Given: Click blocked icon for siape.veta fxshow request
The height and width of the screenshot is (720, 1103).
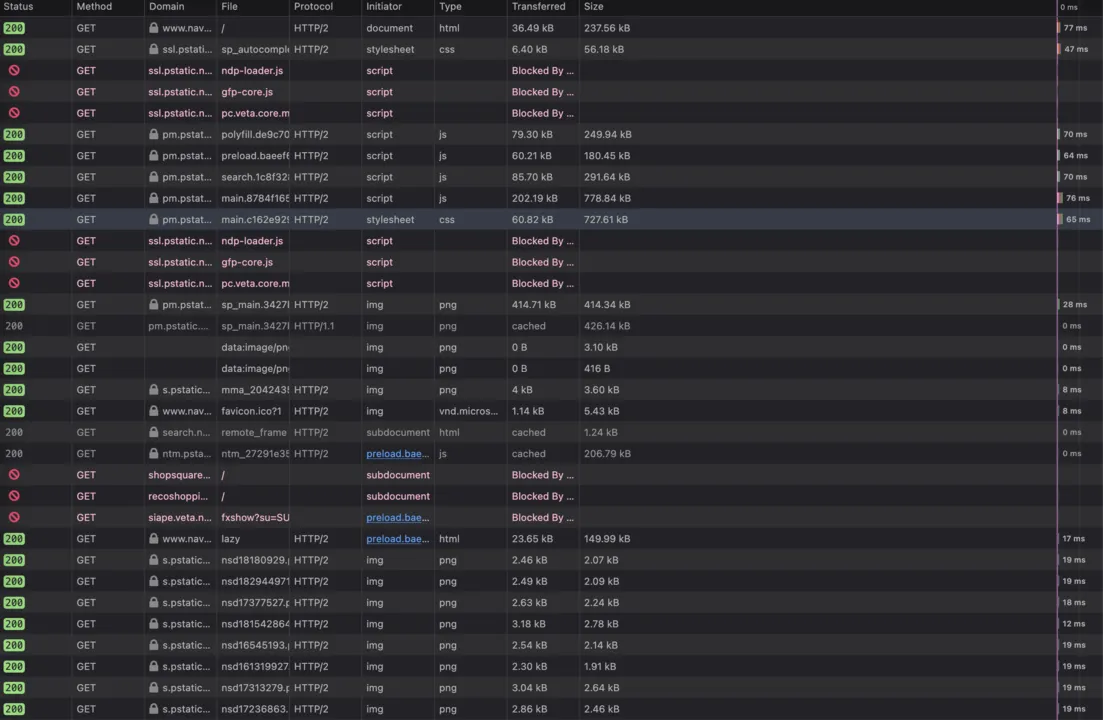Looking at the screenshot, I should pos(14,518).
